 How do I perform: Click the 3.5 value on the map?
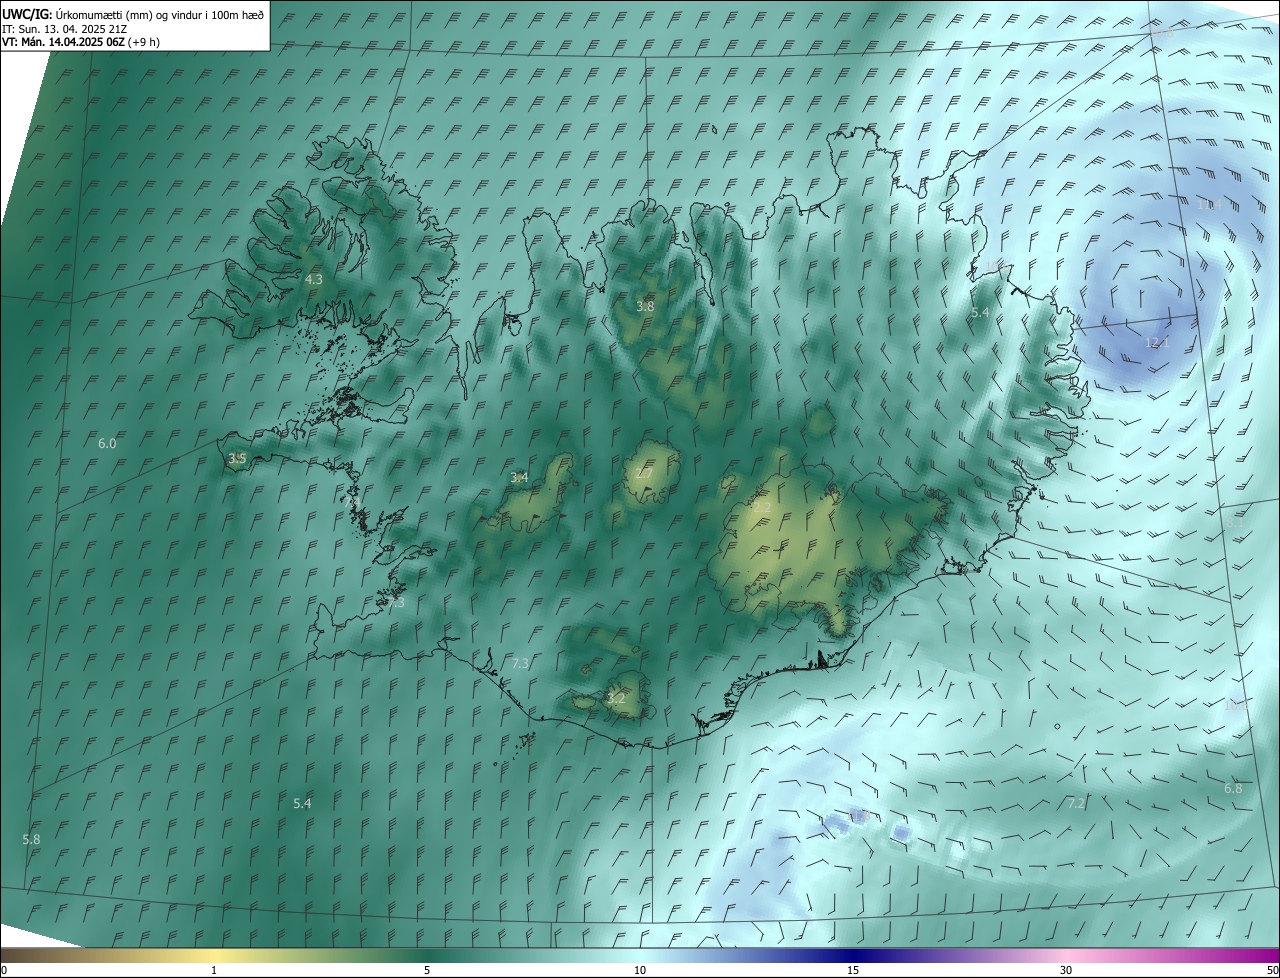click(x=237, y=459)
